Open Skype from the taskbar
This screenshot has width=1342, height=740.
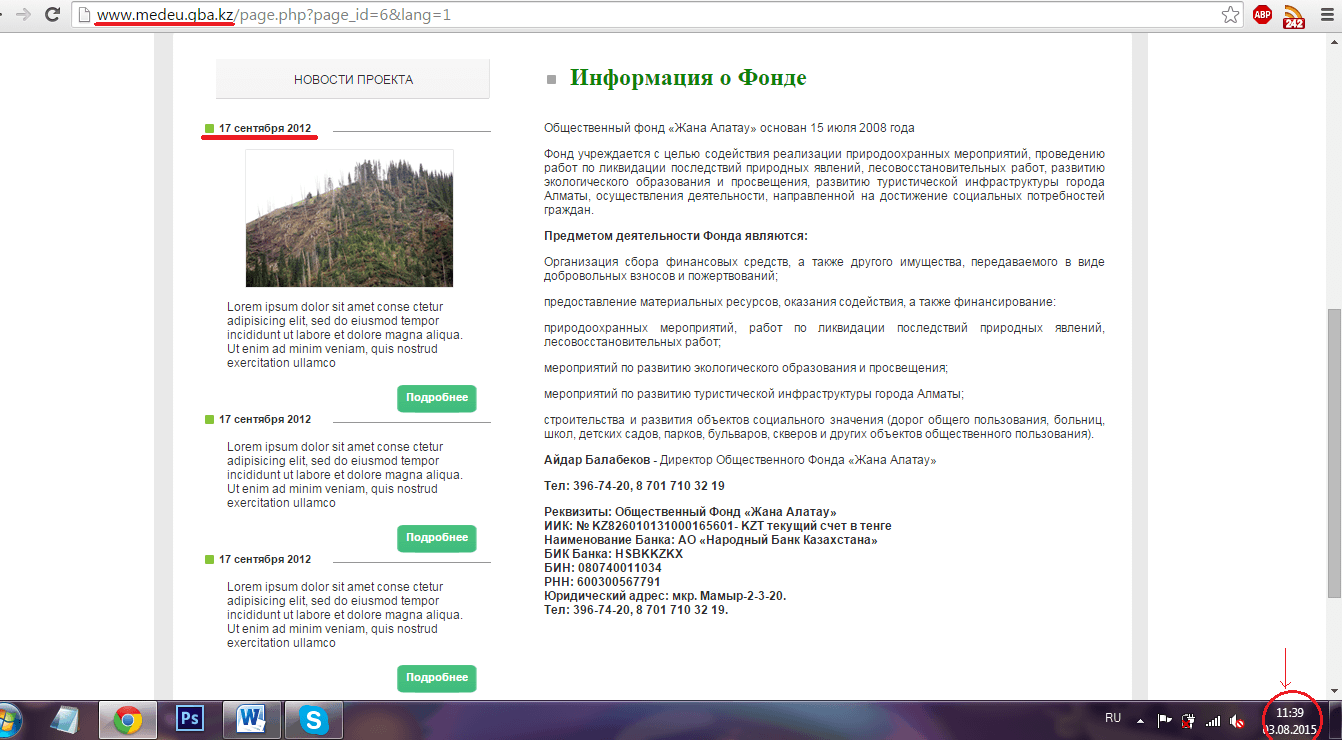(314, 719)
